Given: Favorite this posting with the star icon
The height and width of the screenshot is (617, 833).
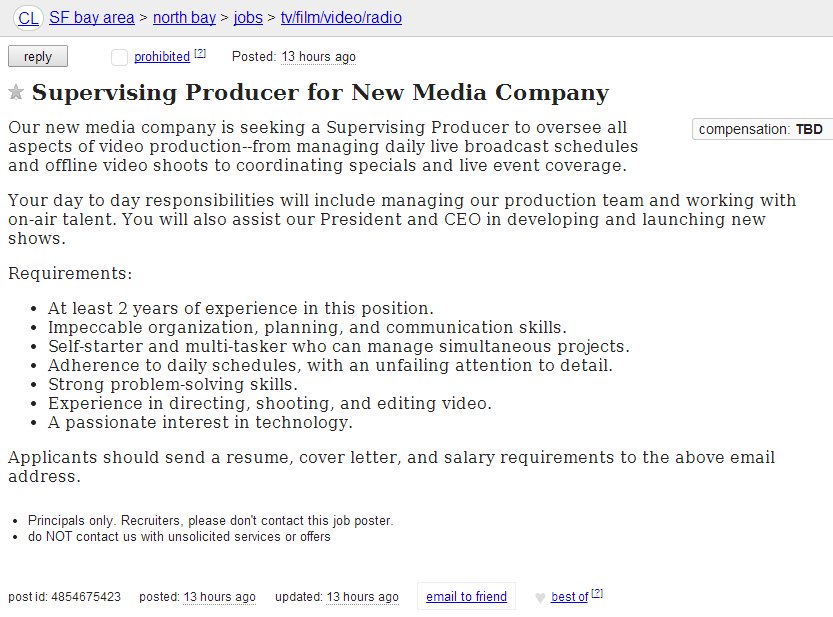Looking at the screenshot, I should pos(16,92).
